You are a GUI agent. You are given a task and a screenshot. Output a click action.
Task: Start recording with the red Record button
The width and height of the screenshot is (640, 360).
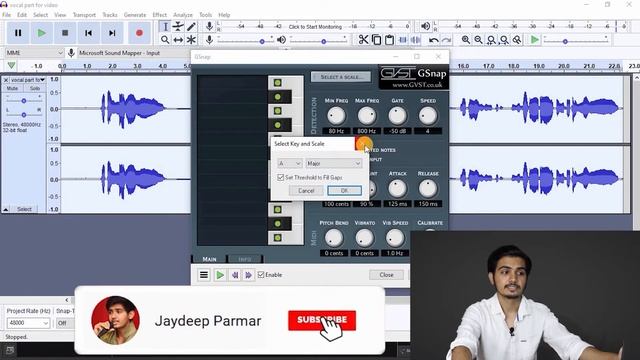click(x=139, y=33)
